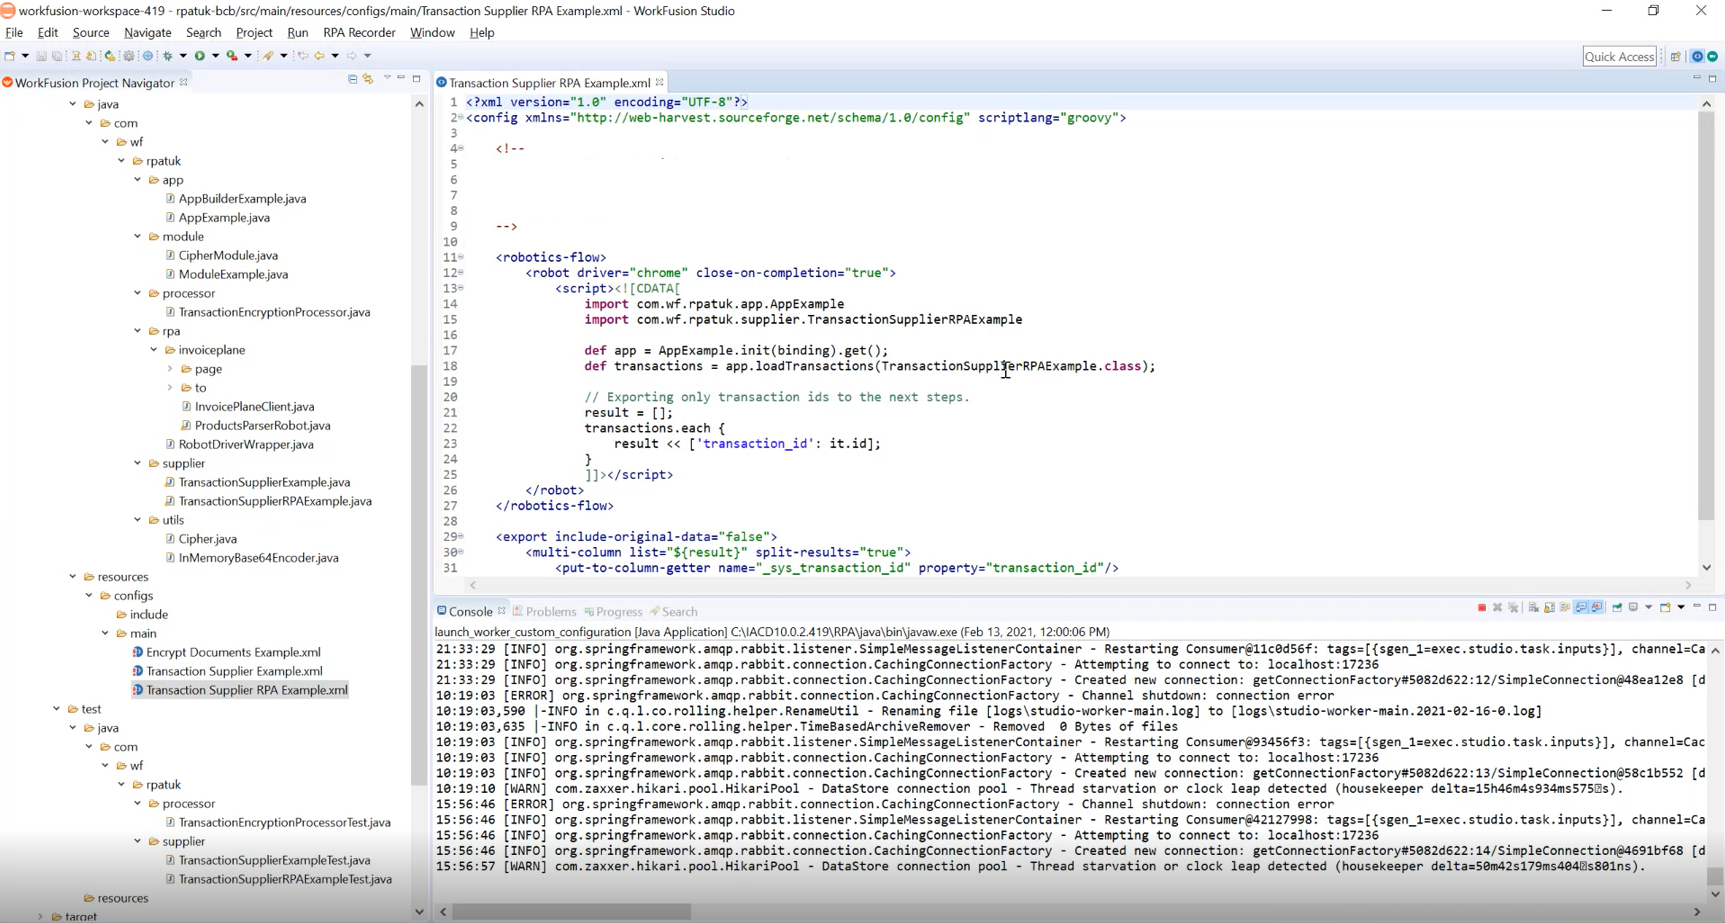Switch to the Search tab
Image resolution: width=1725 pixels, height=923 pixels.
tap(674, 611)
